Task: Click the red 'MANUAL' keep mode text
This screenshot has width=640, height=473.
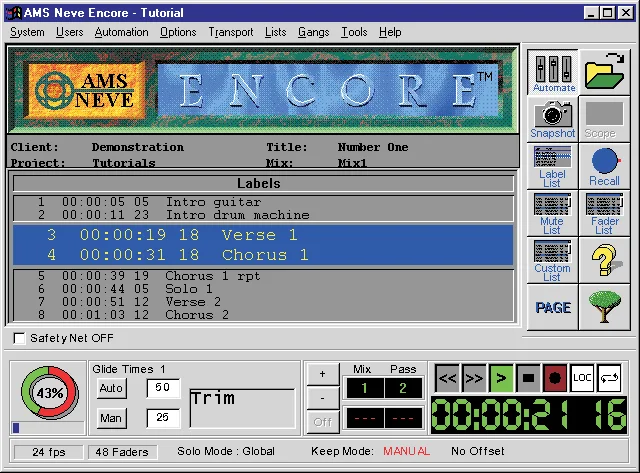Action: [407, 451]
